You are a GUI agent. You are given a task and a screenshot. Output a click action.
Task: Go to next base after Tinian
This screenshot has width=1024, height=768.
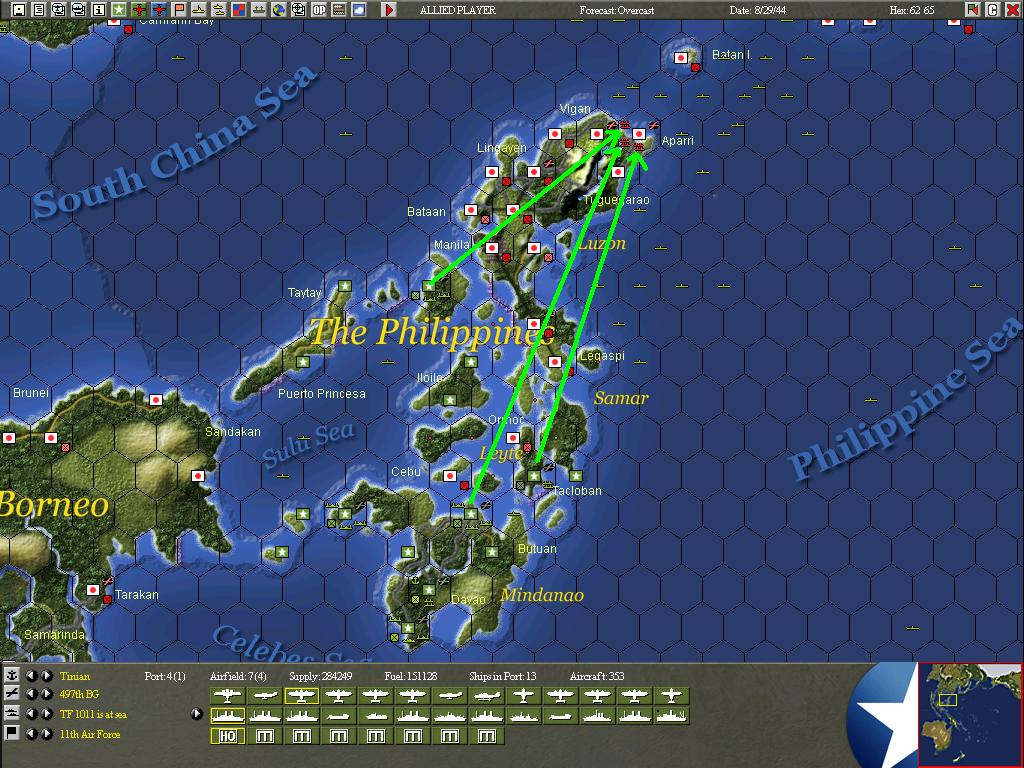(47, 675)
